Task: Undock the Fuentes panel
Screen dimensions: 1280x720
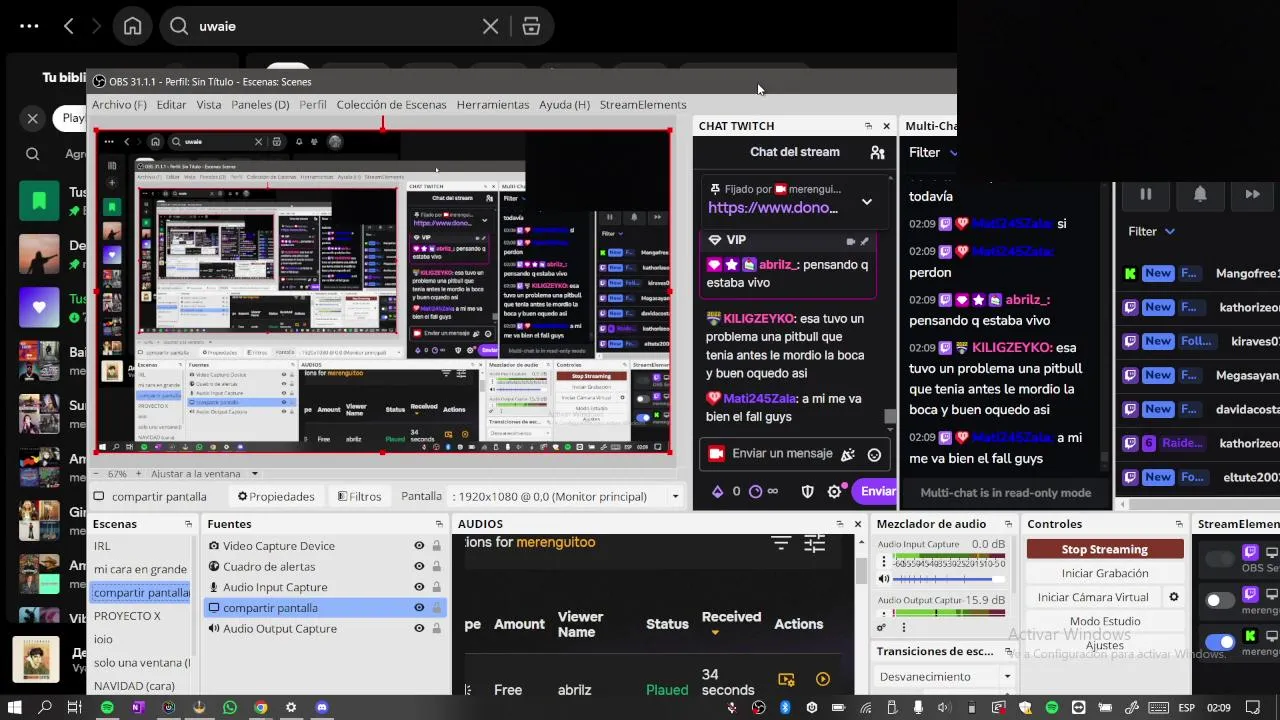Action: 439,524
